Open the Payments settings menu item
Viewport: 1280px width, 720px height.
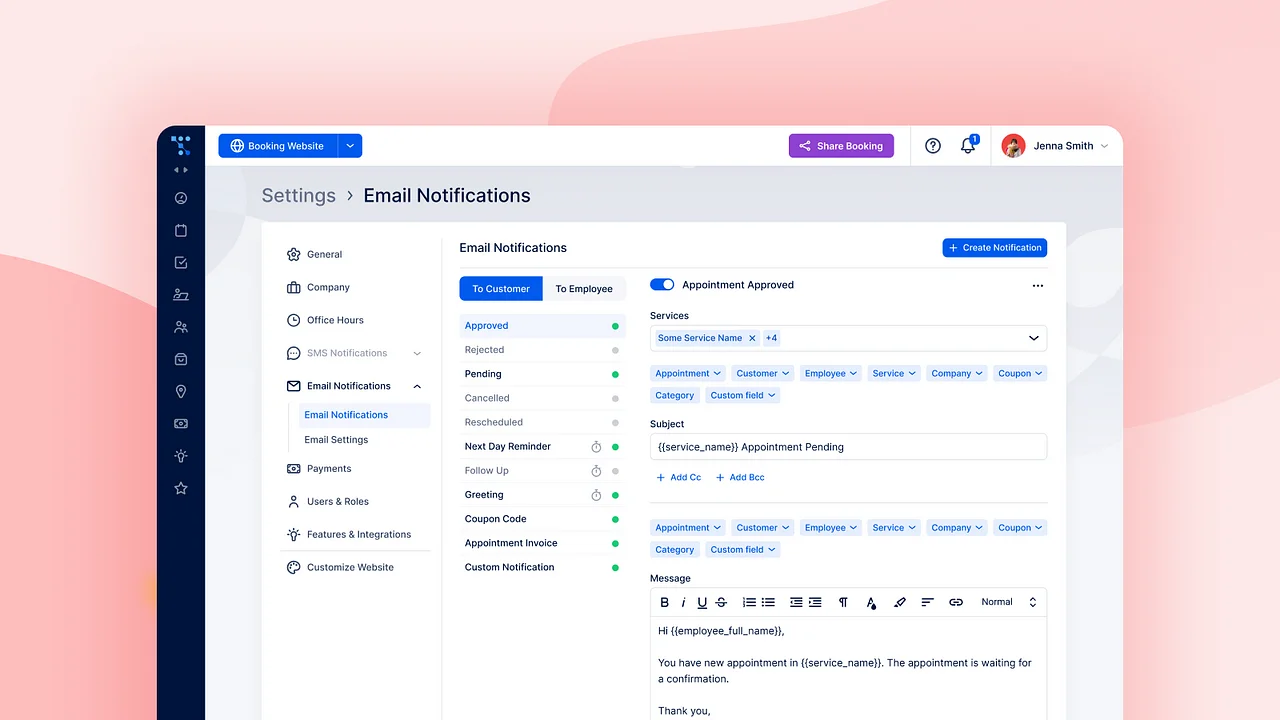(x=330, y=468)
